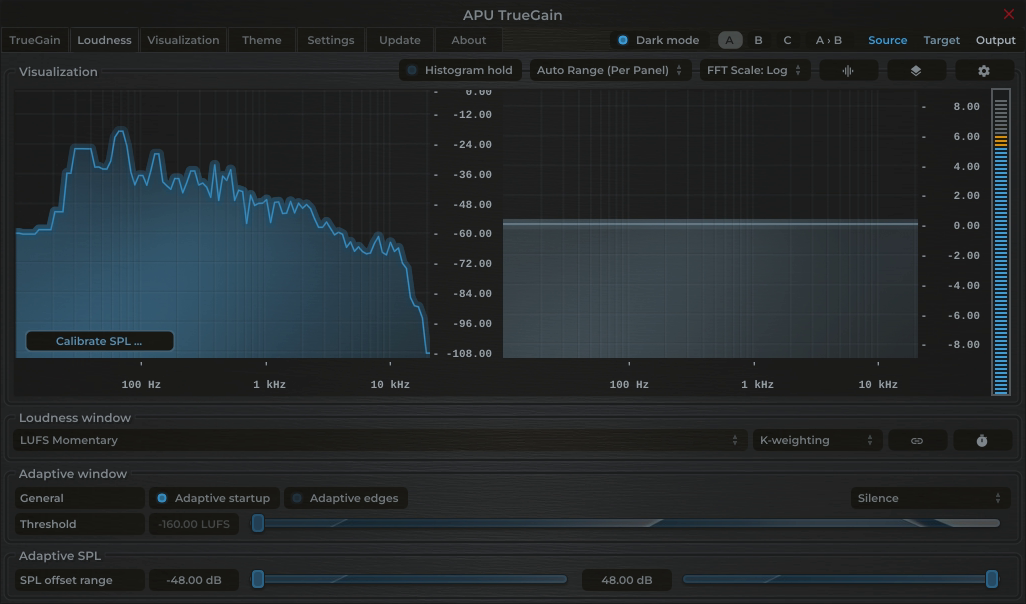This screenshot has width=1026, height=604.
Task: Open the Auto Range (Per Panel) dropdown
Action: [609, 70]
